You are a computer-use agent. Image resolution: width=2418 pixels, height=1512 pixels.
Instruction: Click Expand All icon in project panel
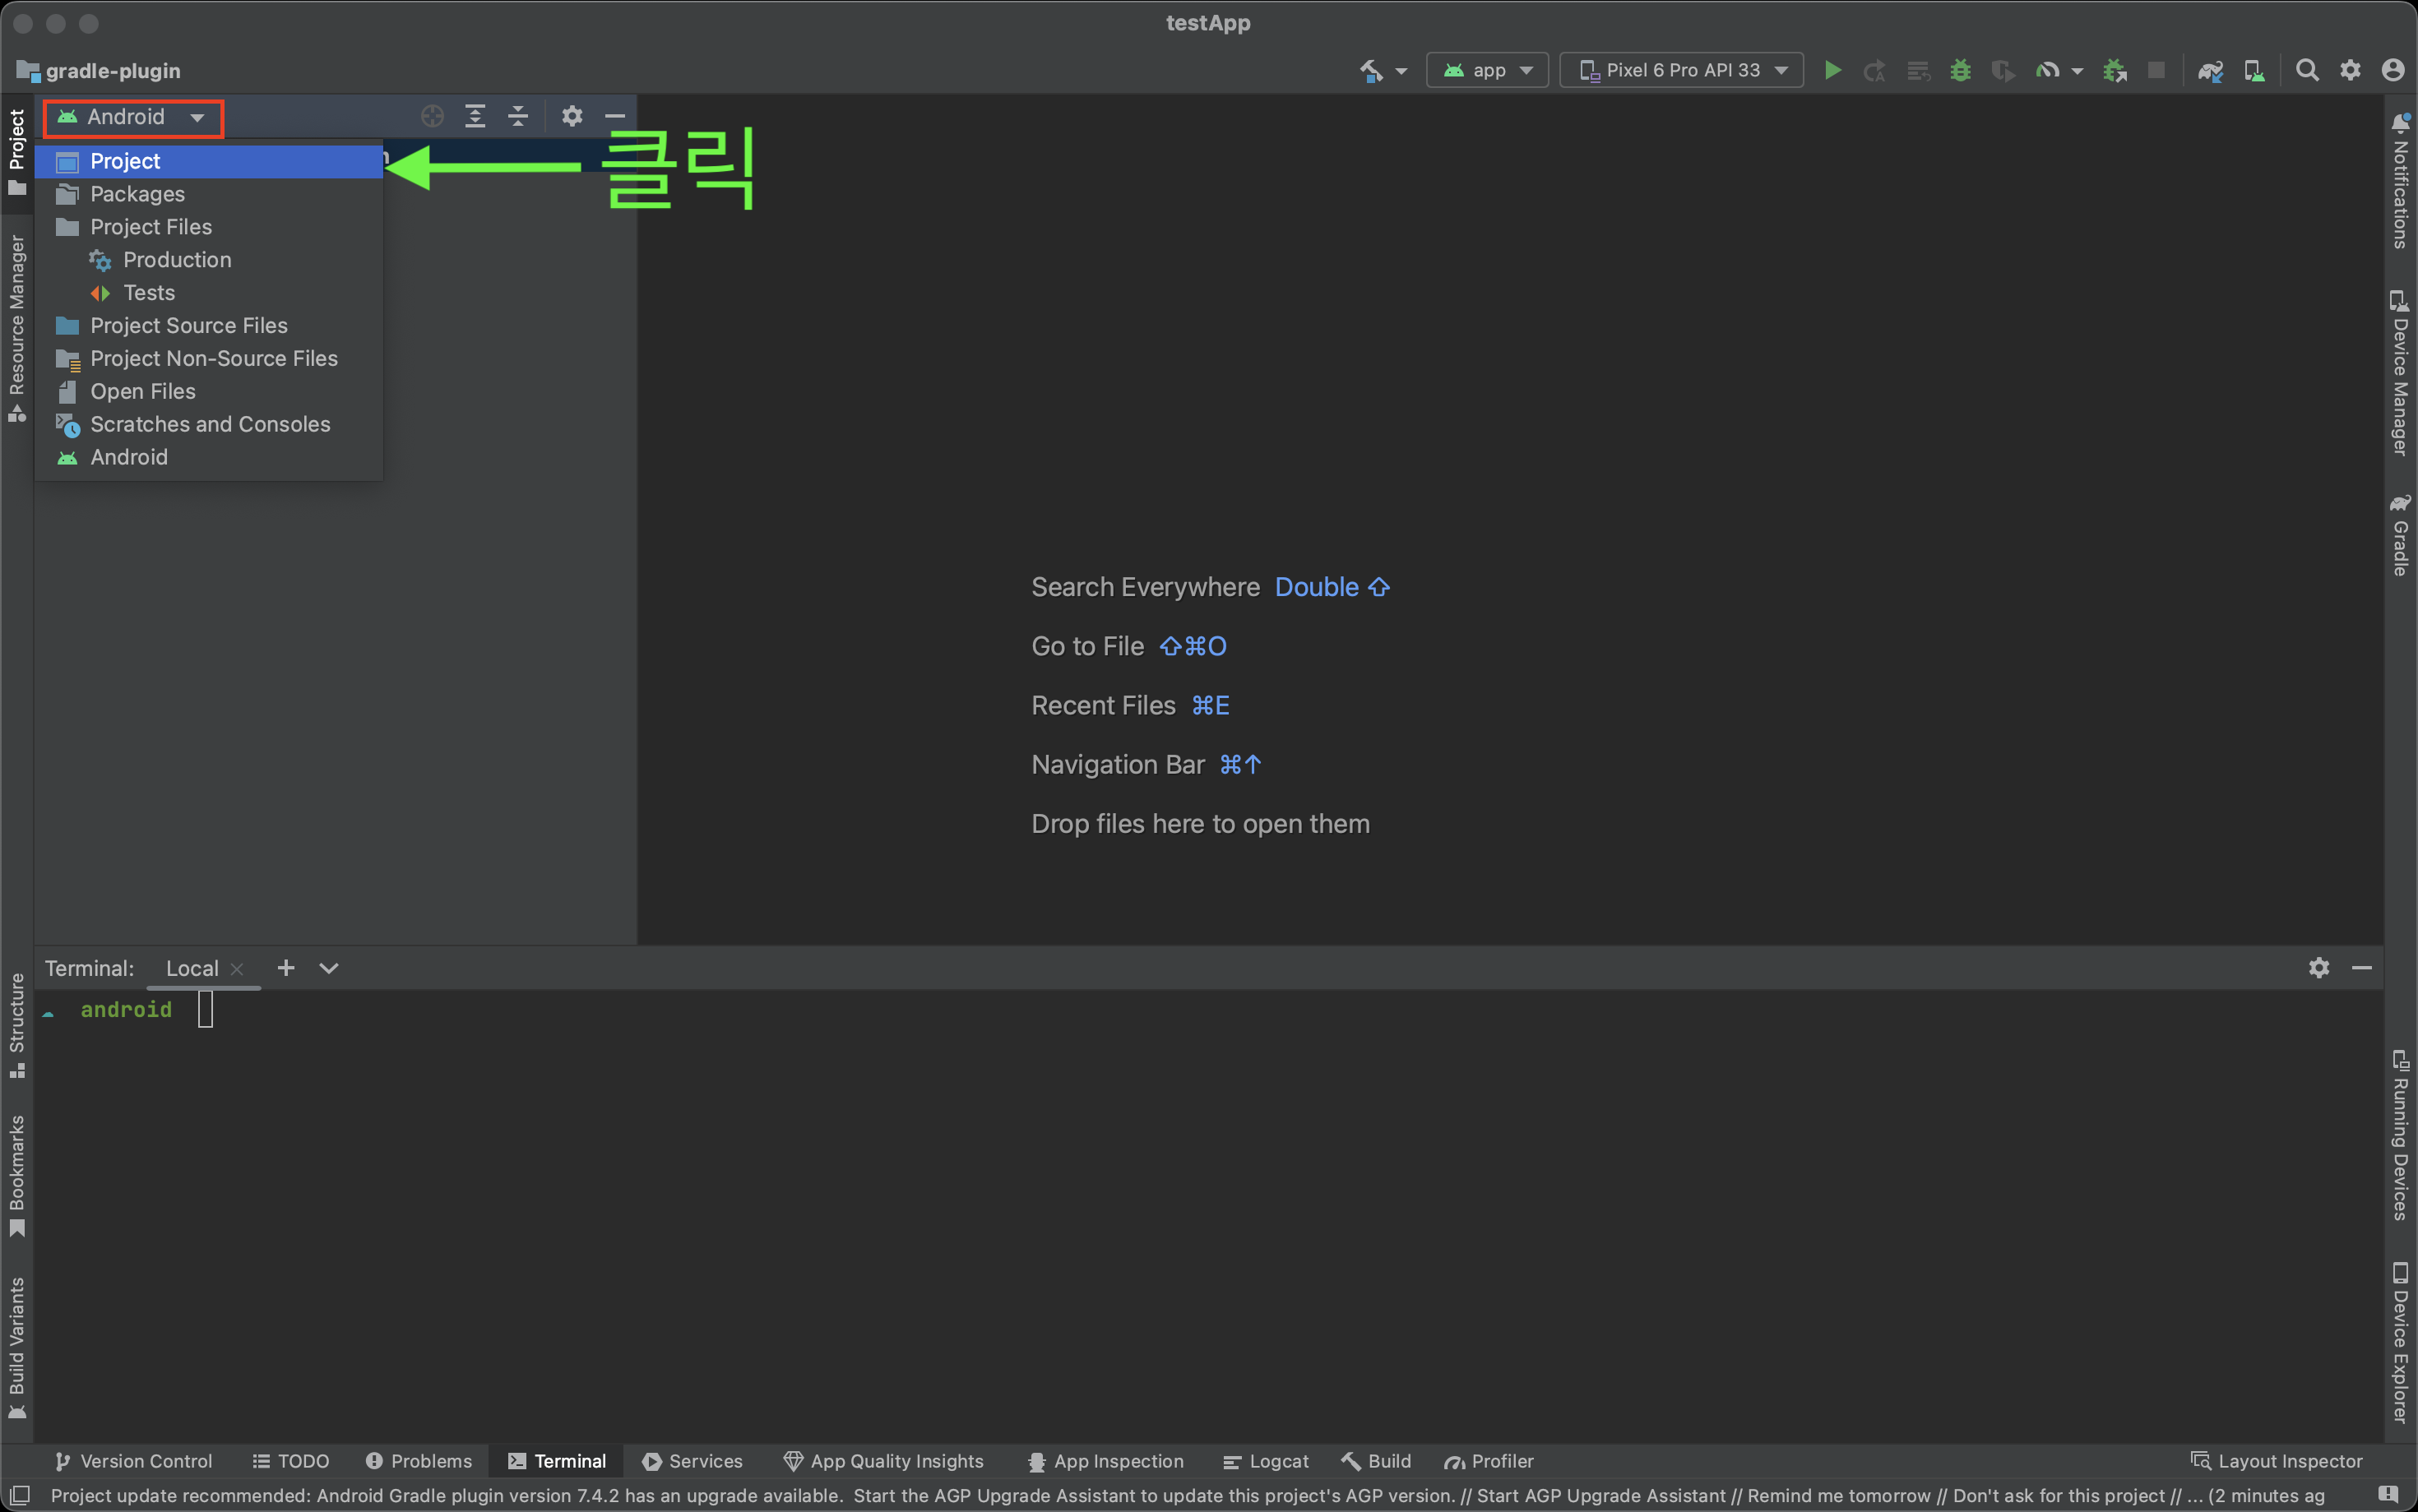coord(475,116)
